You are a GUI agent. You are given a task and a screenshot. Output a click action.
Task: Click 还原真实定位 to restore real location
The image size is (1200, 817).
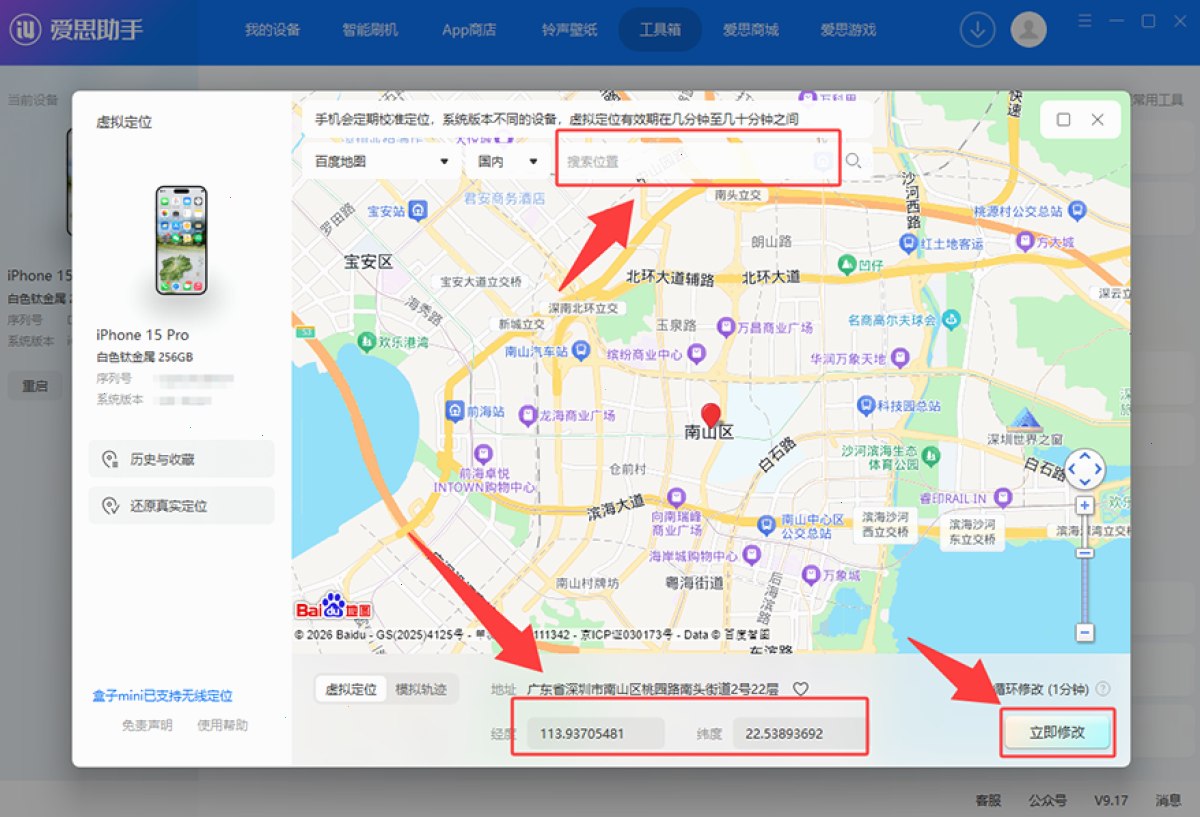click(181, 506)
